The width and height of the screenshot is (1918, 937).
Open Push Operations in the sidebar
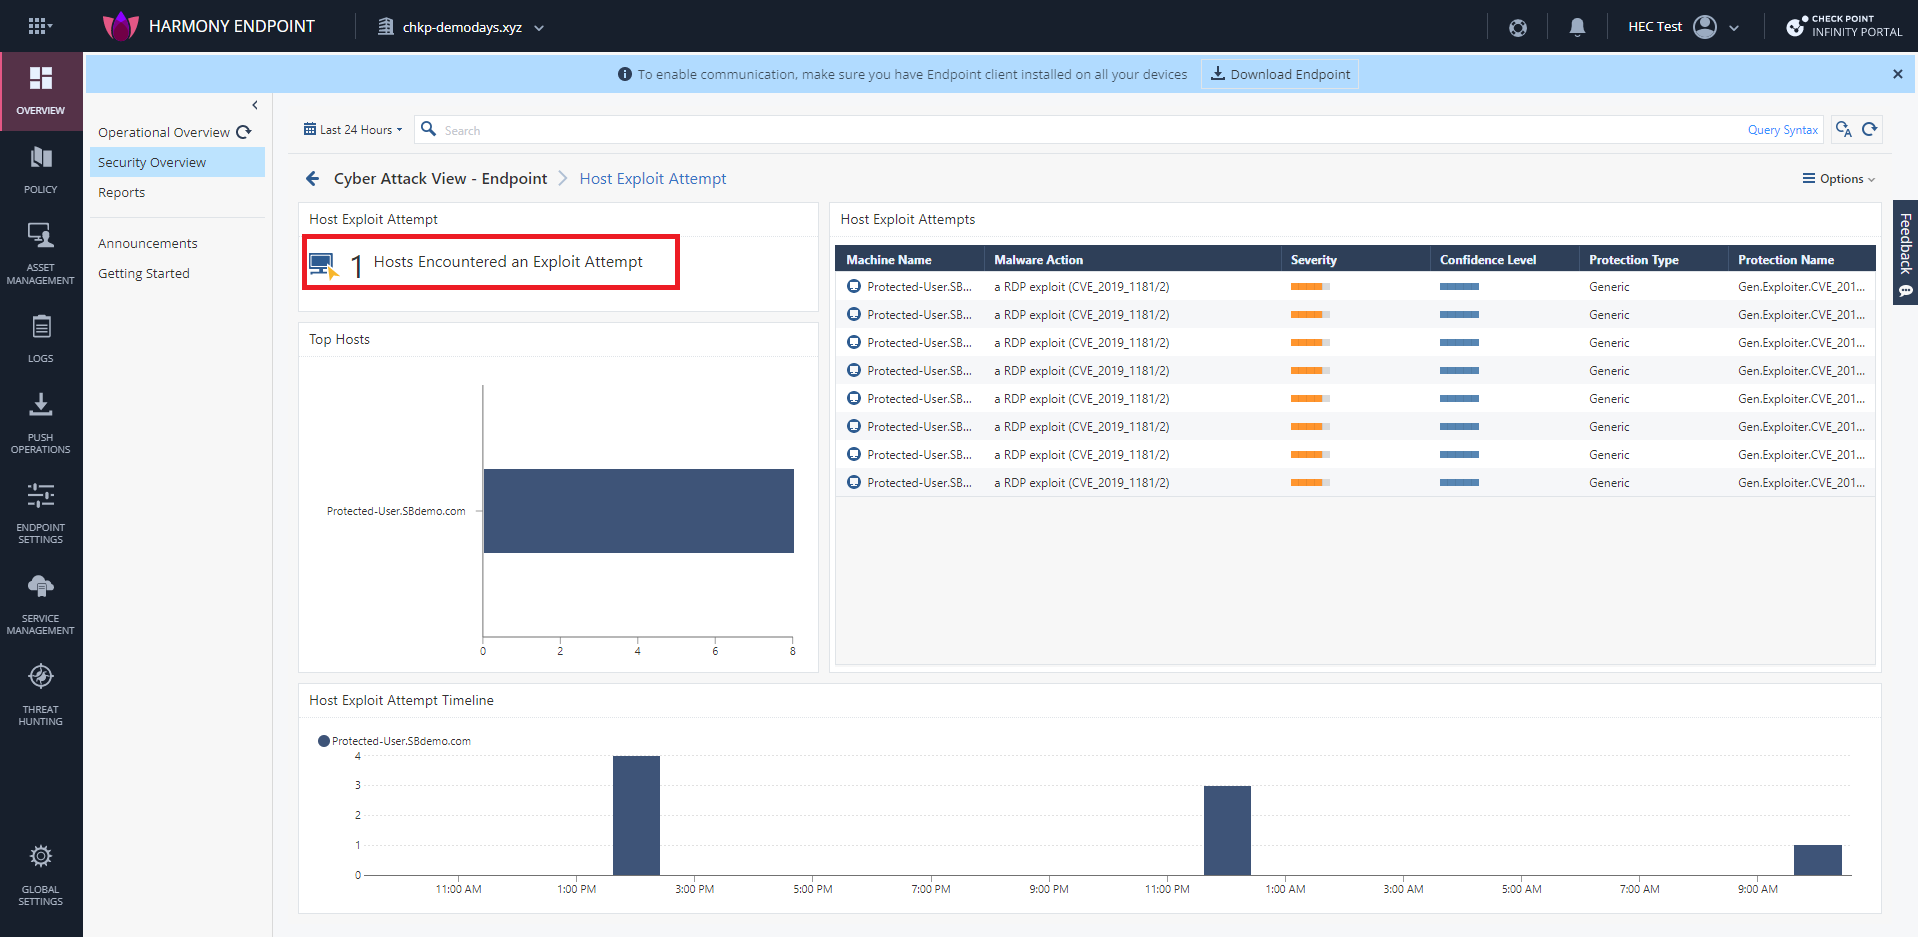tap(41, 423)
